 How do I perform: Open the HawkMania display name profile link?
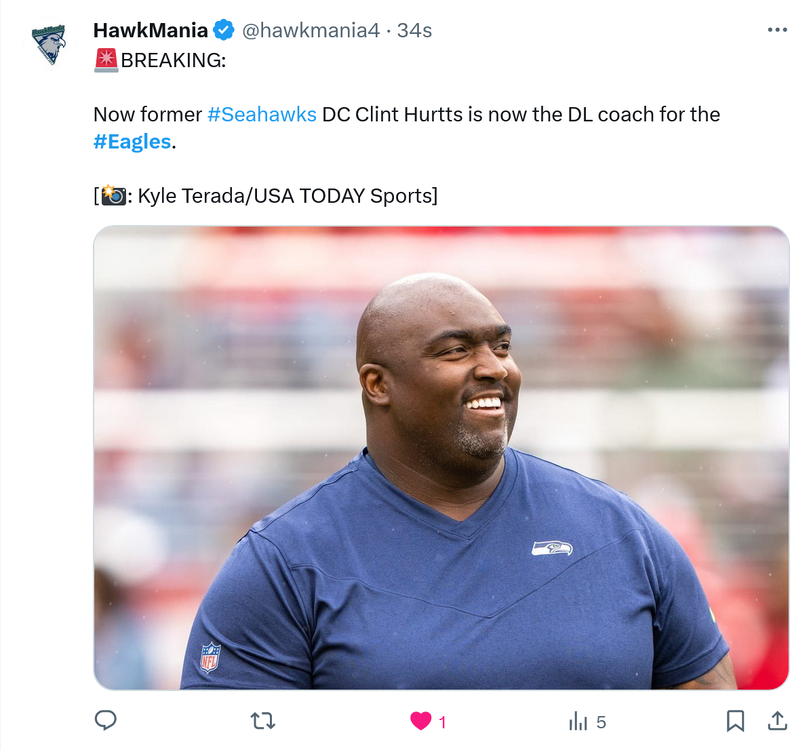tap(151, 31)
